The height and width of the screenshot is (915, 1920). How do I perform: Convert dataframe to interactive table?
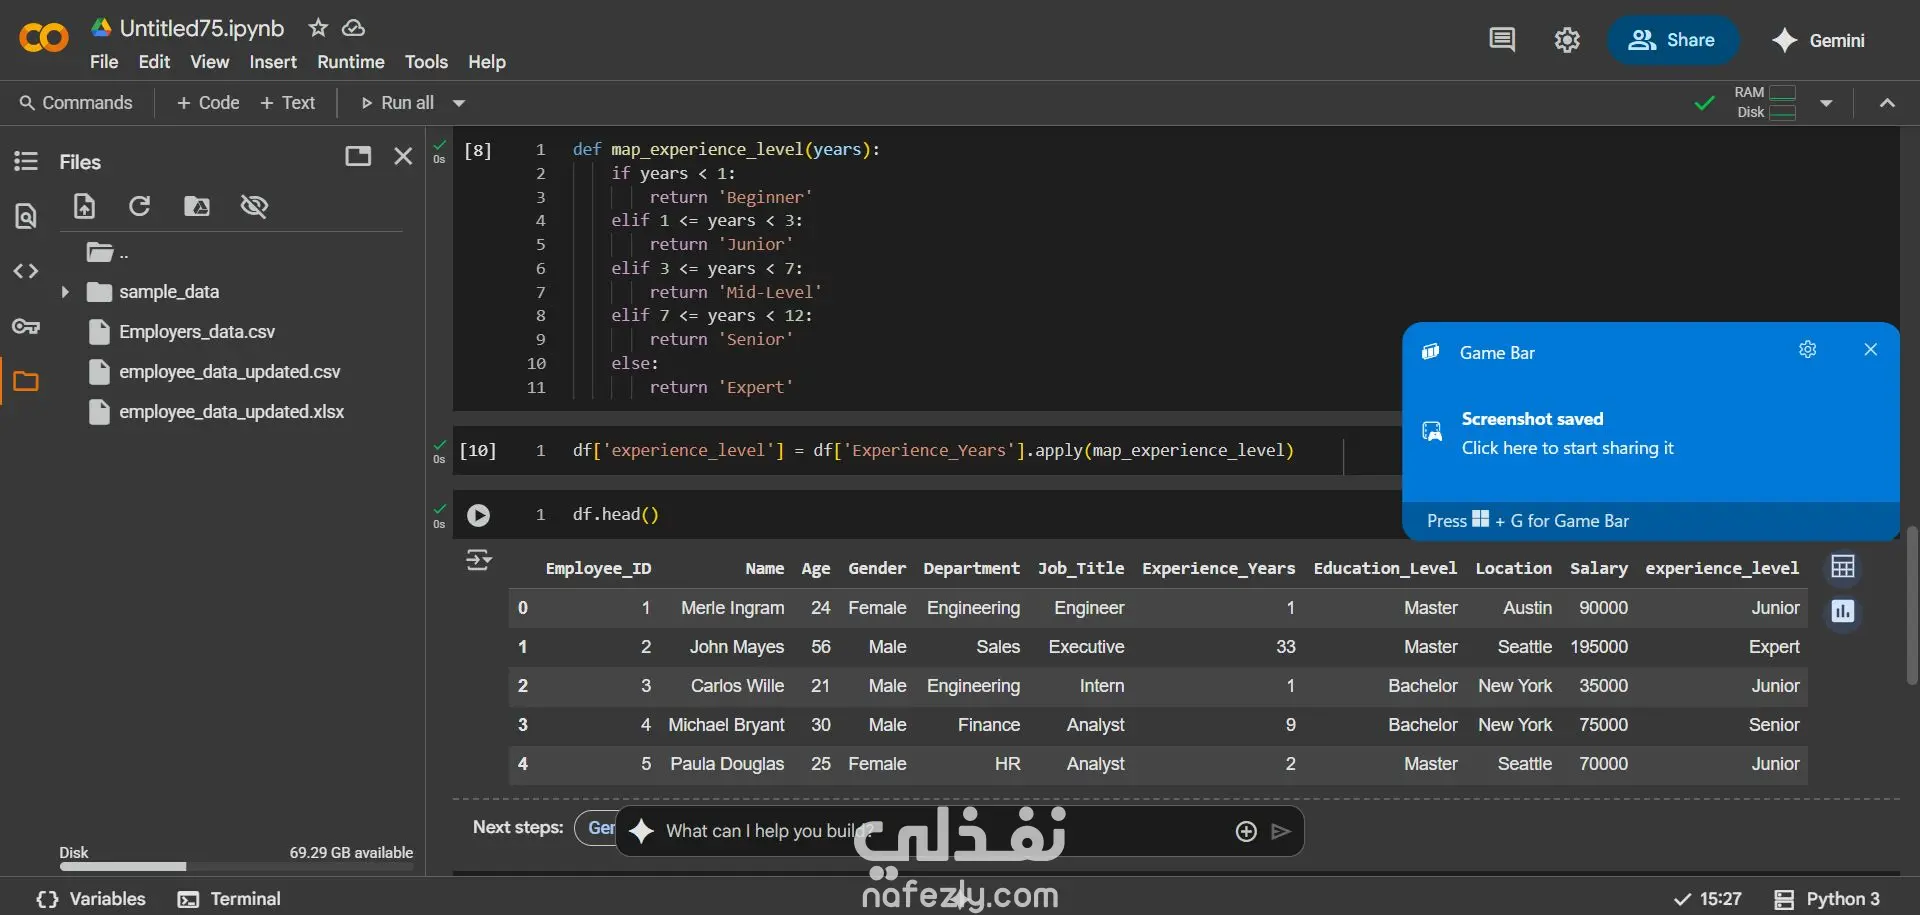pos(1843,567)
